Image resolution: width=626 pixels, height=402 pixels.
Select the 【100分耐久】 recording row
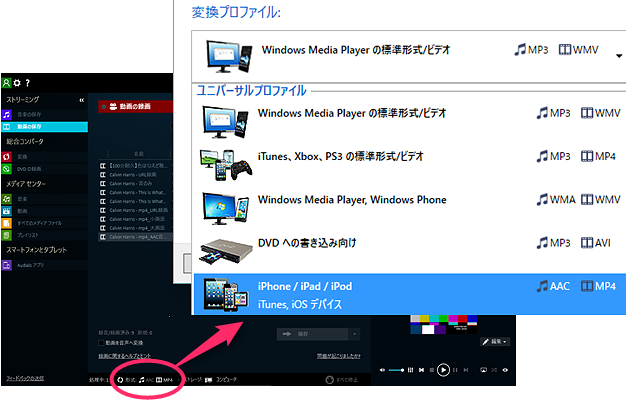pyautogui.click(x=135, y=165)
